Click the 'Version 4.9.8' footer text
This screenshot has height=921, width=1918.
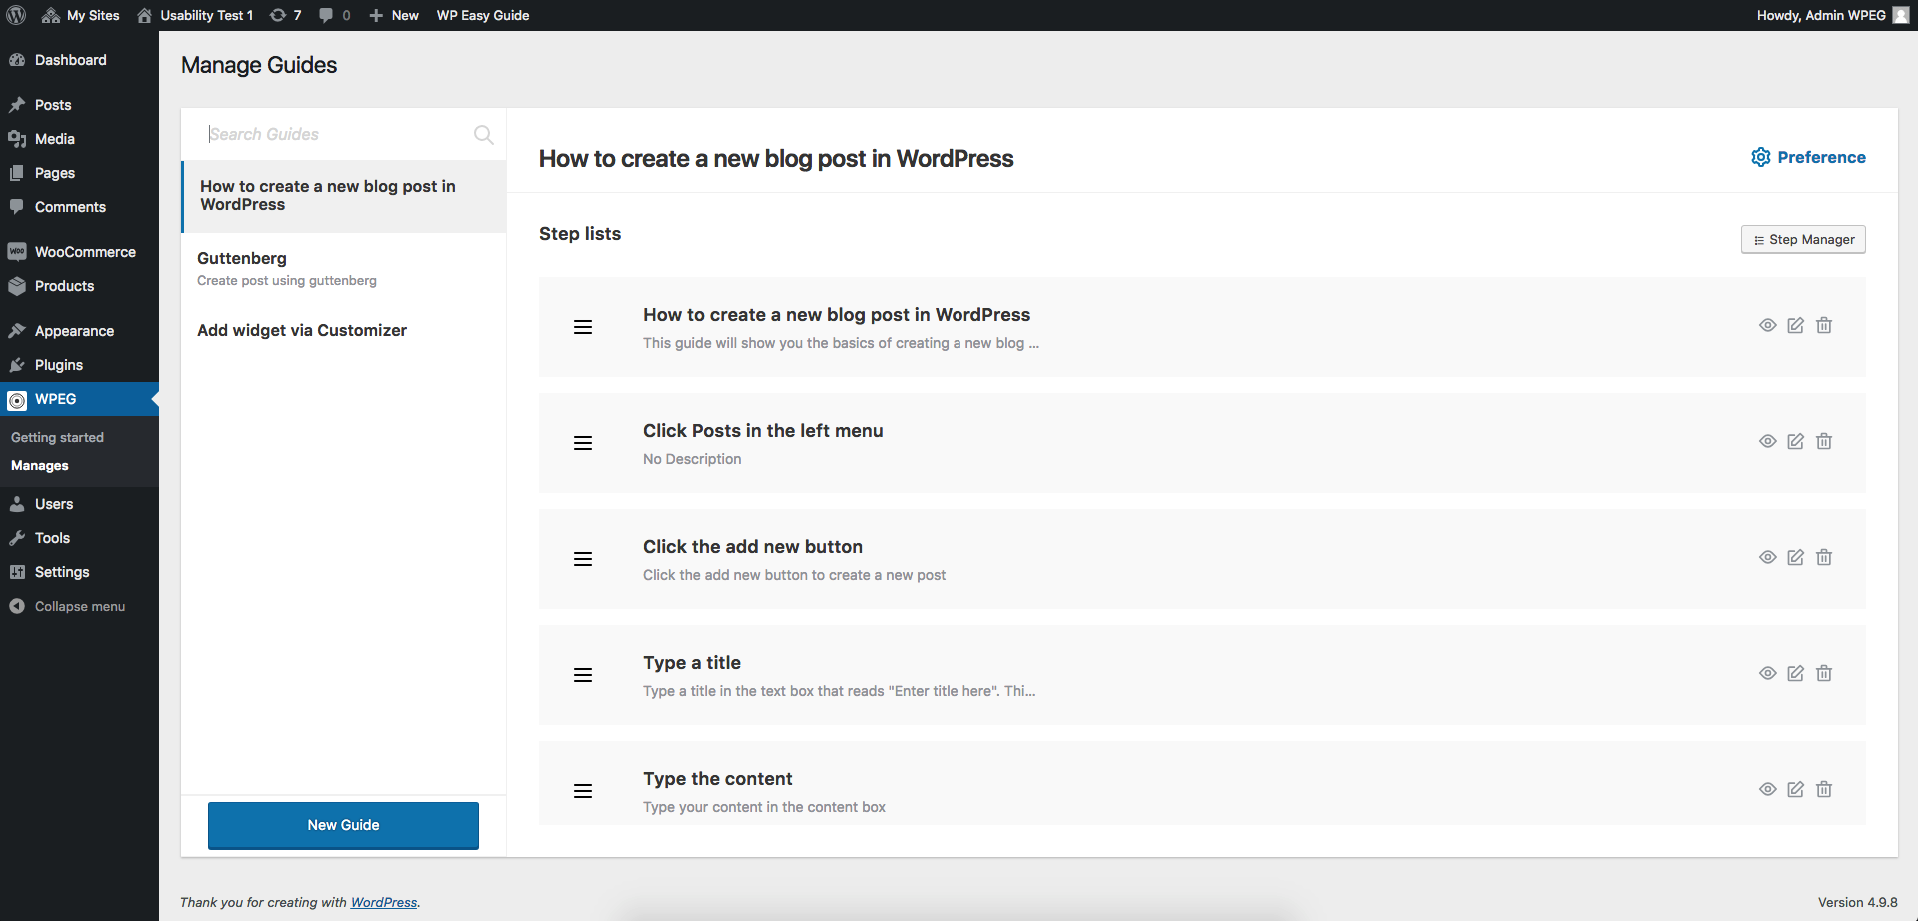[1857, 902]
